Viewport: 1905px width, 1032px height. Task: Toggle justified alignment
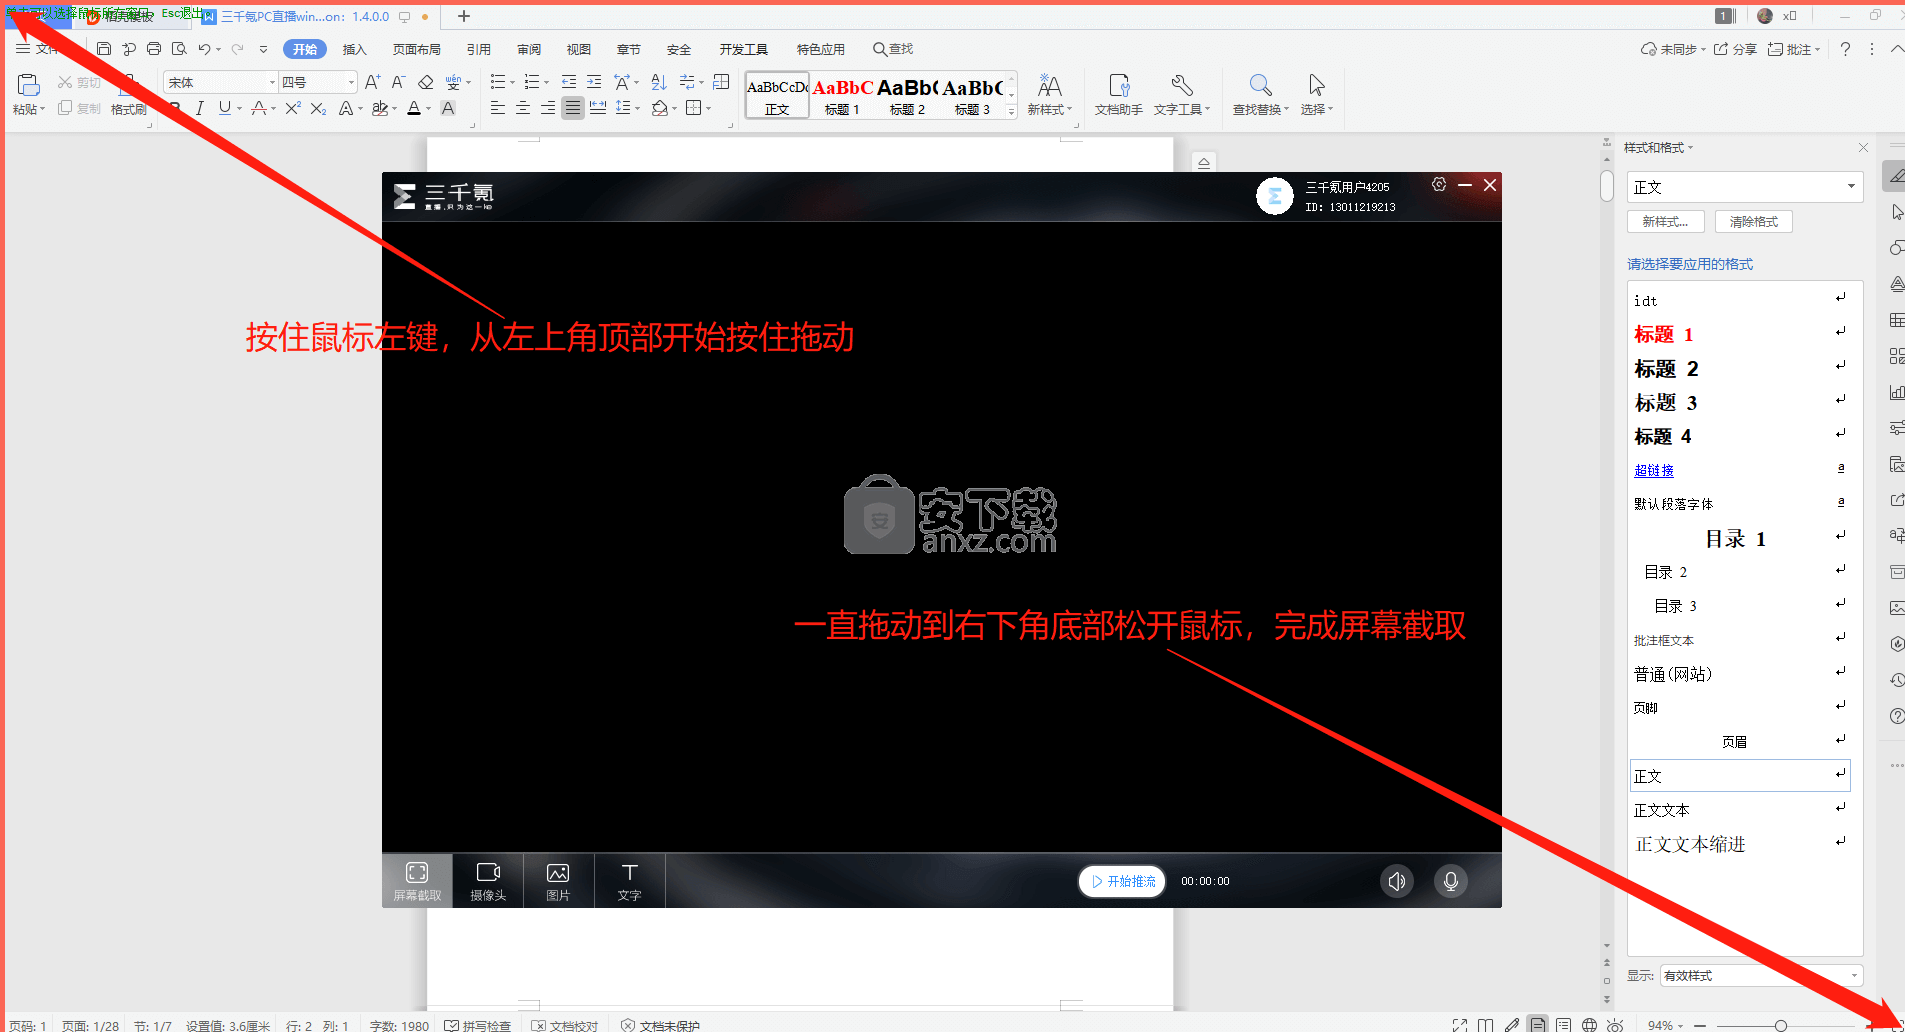[x=573, y=108]
